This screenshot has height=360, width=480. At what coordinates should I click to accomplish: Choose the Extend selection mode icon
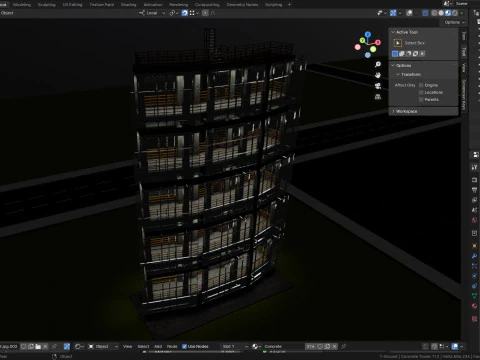click(x=402, y=54)
